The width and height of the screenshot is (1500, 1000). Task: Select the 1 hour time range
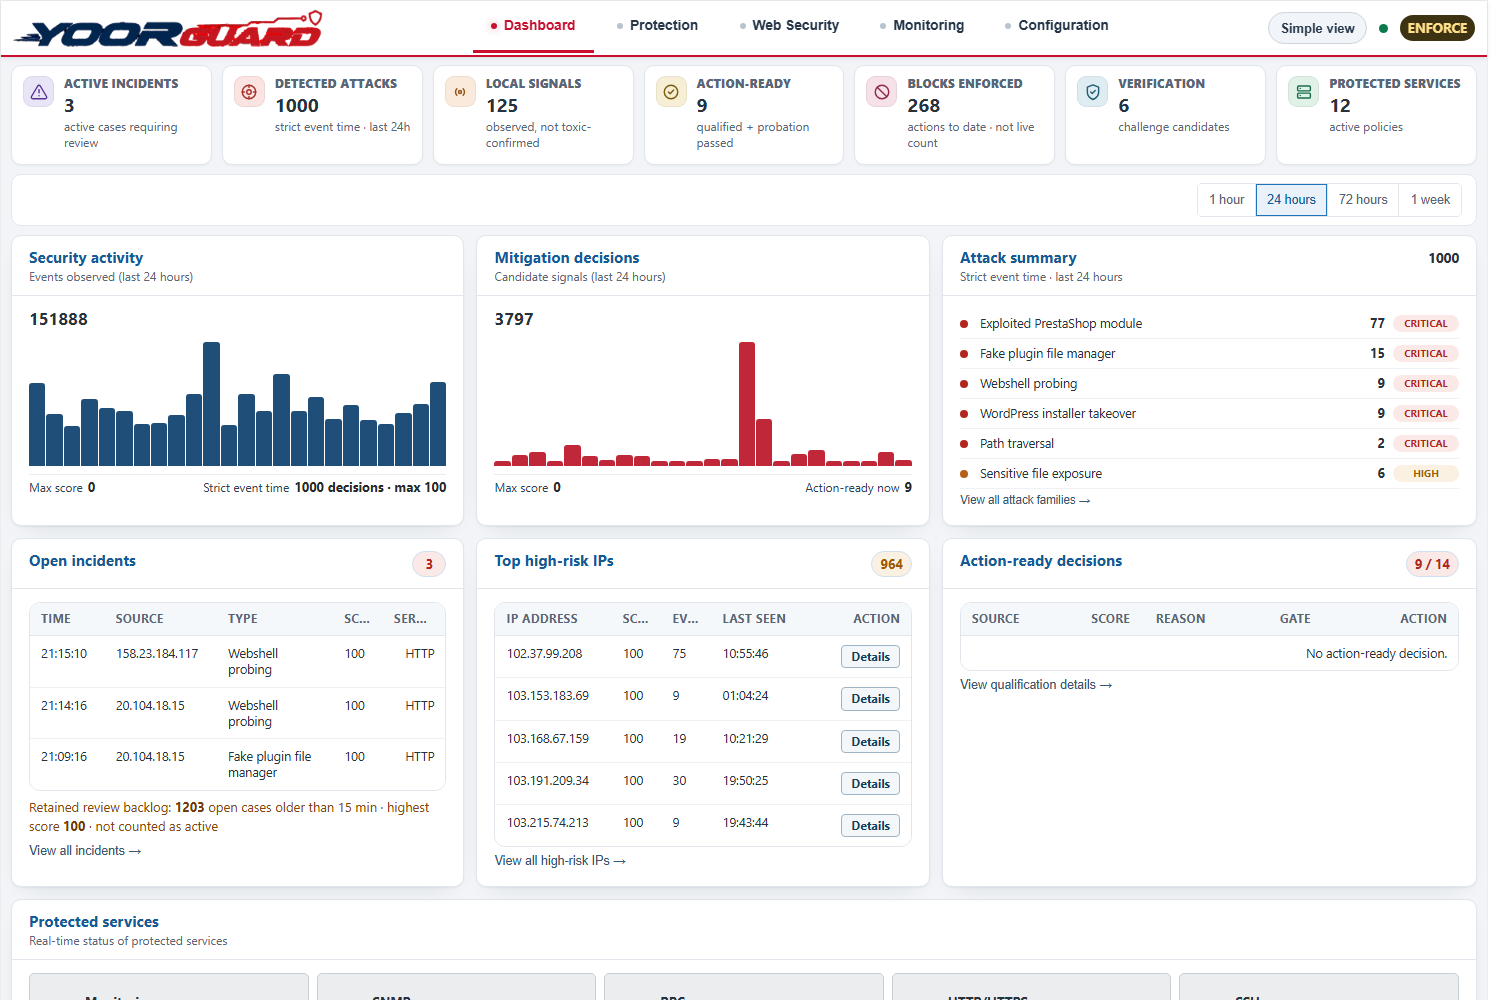(1226, 200)
